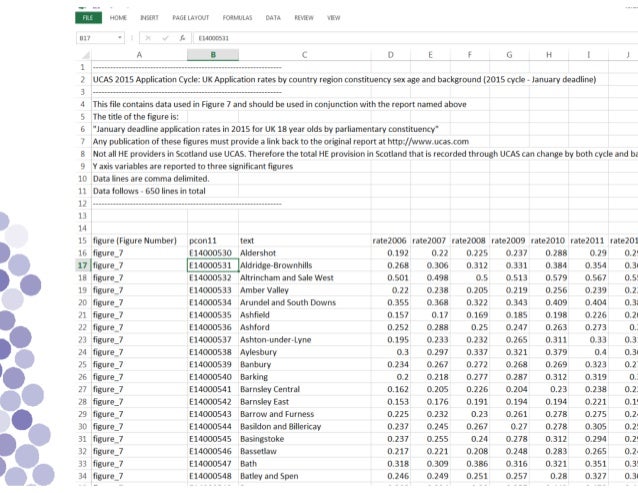Screen dimensions: 638x493
Task: Switch to the FORMULAS tab
Action: 237,18
